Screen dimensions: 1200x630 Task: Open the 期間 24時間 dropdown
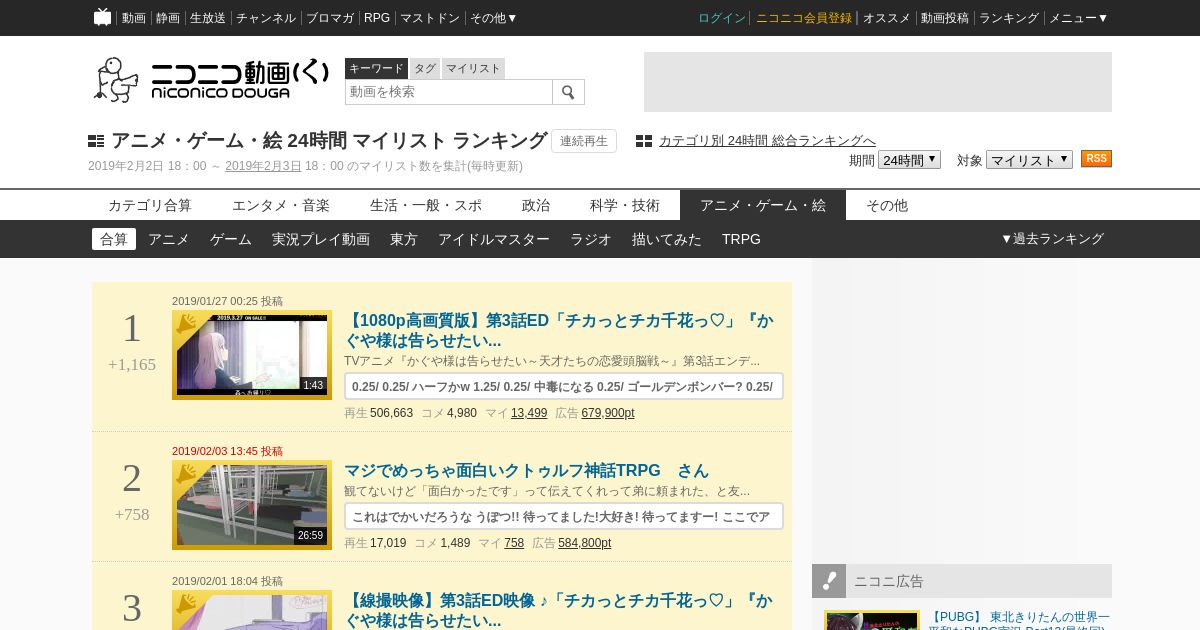pyautogui.click(x=909, y=160)
